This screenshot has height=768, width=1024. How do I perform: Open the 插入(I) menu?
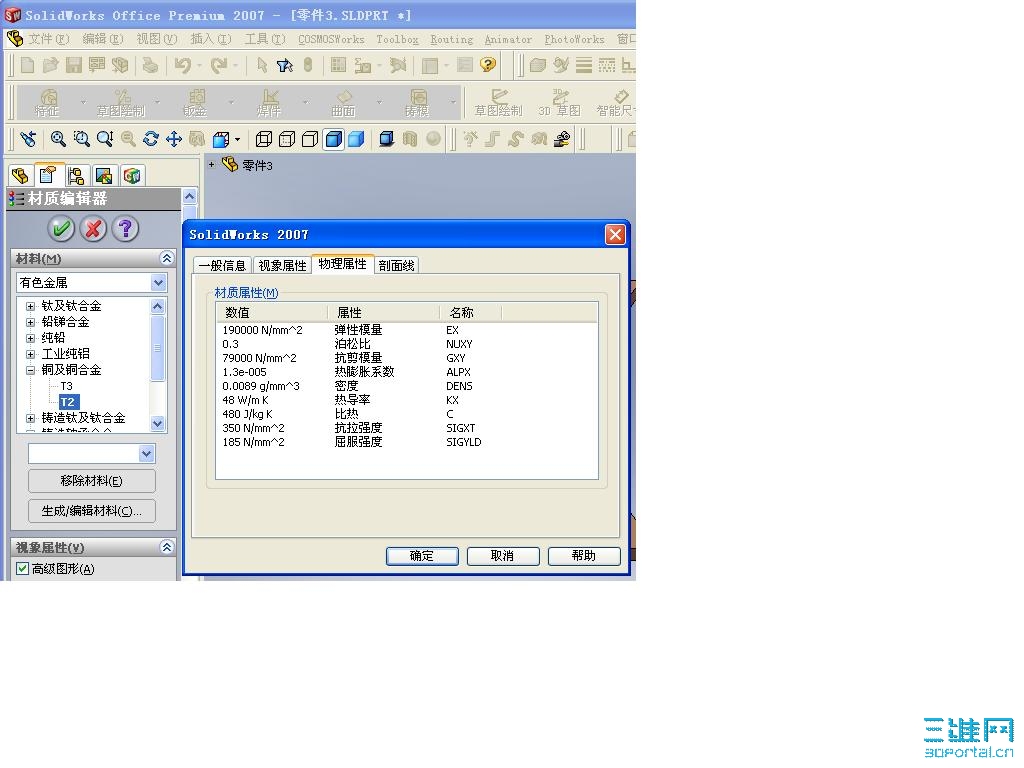click(x=210, y=39)
